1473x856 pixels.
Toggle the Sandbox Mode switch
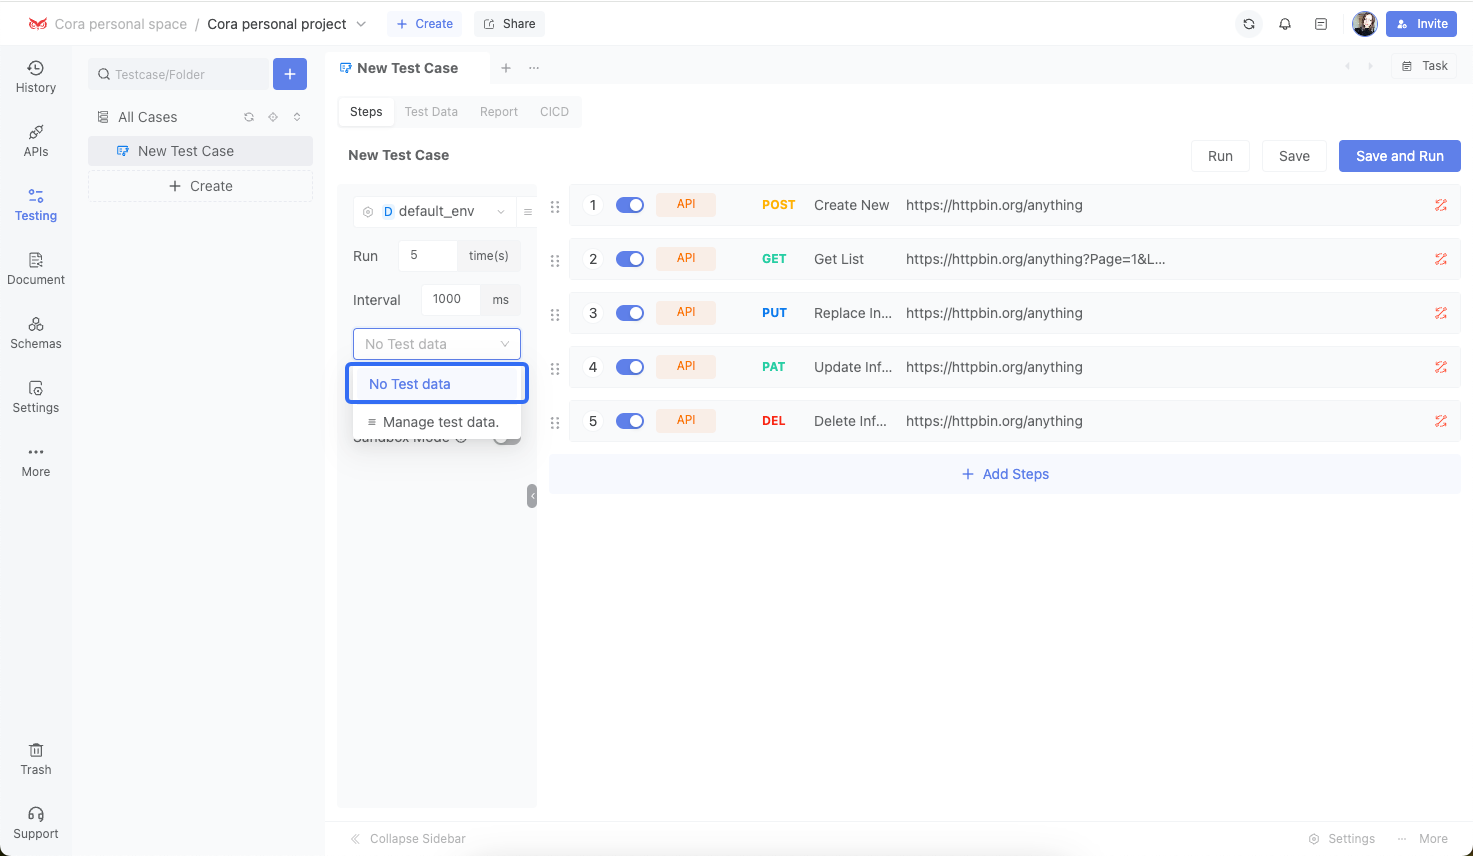tap(508, 439)
